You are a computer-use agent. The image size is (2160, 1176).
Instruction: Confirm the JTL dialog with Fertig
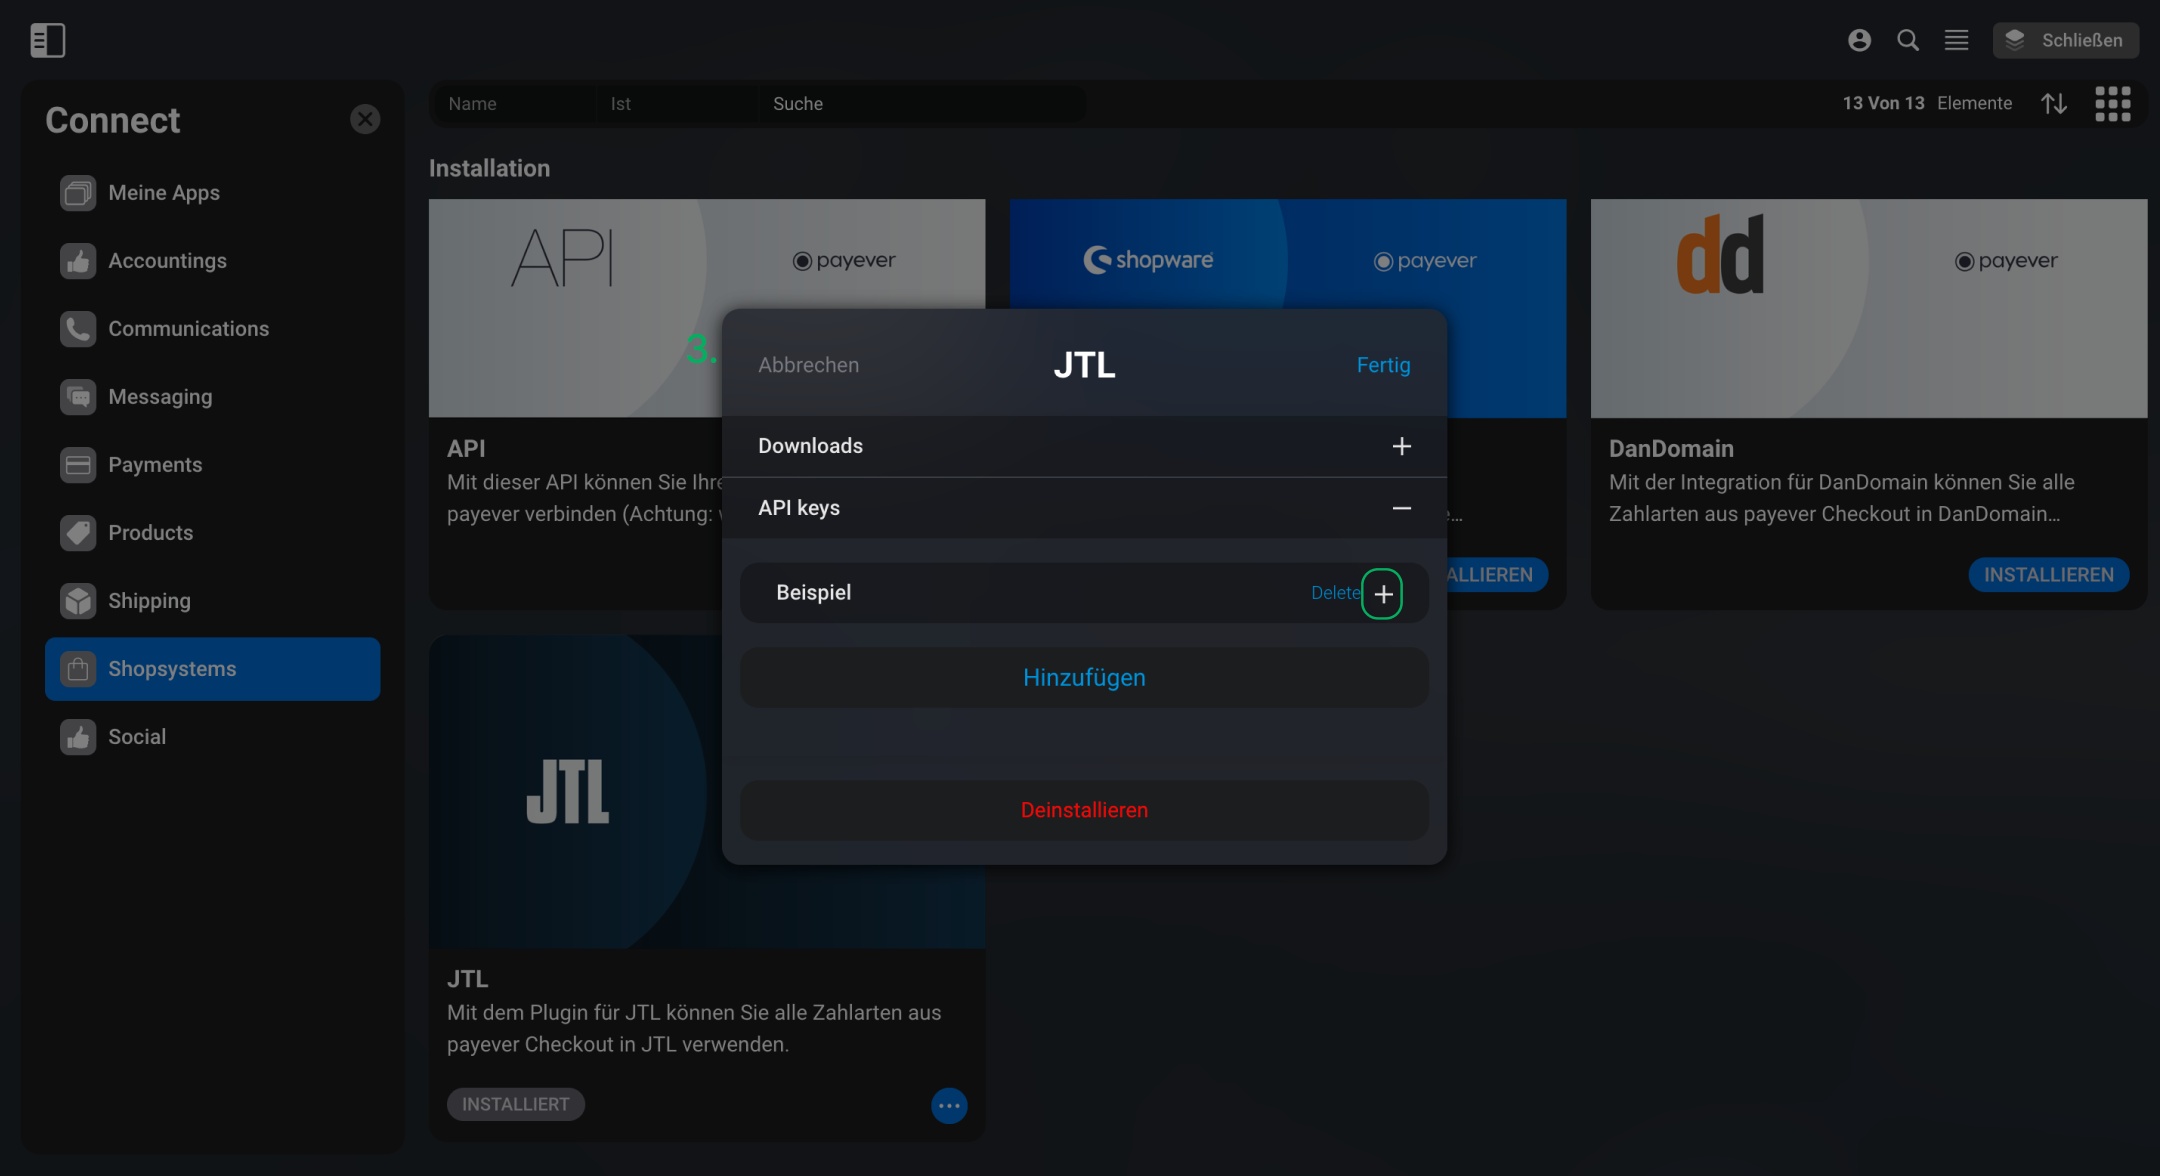coord(1383,365)
